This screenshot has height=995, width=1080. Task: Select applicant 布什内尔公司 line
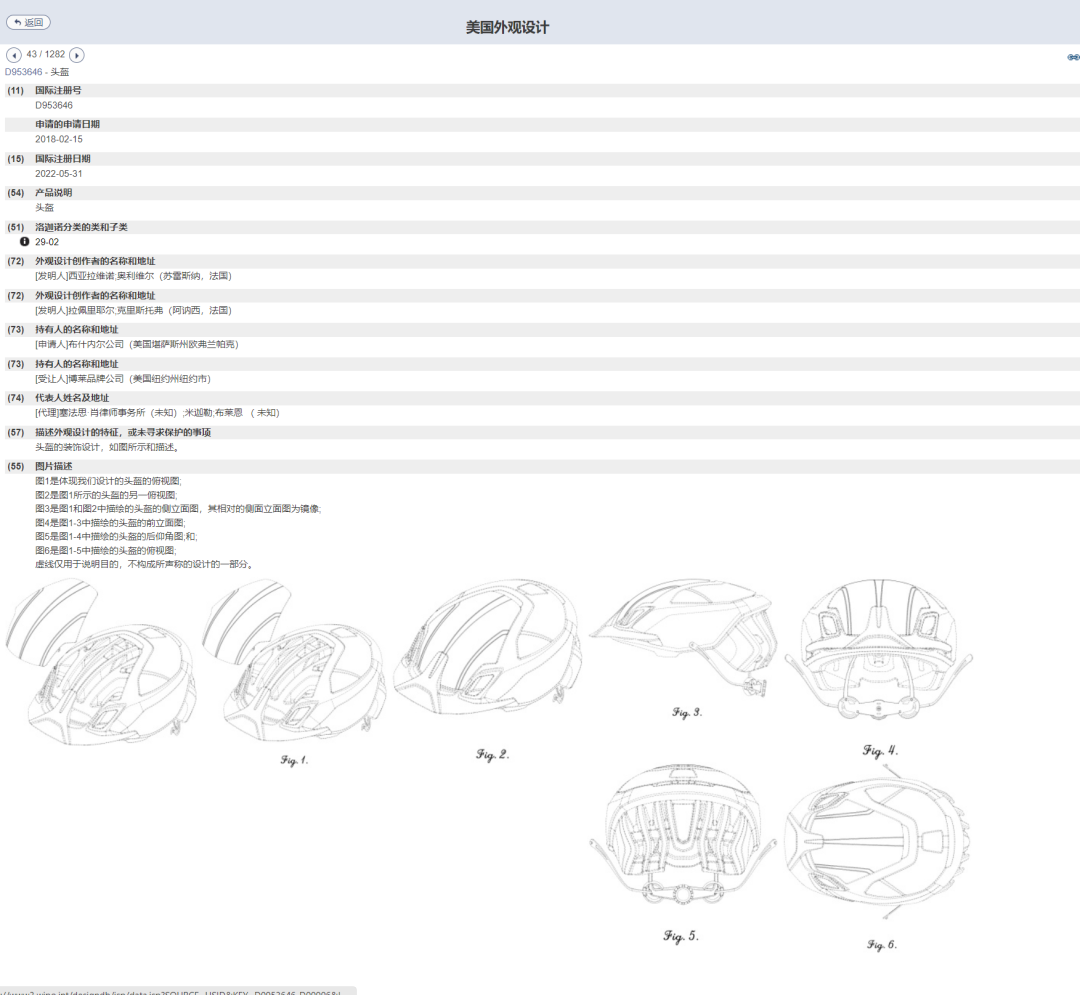click(x=137, y=344)
